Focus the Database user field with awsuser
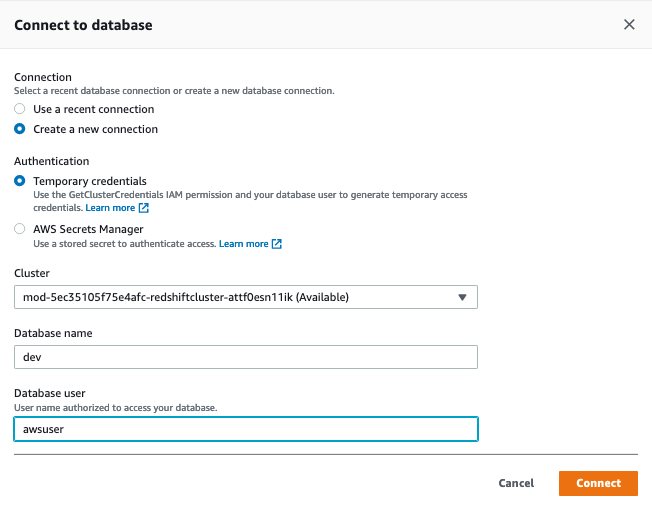This screenshot has width=652, height=510. [246, 429]
